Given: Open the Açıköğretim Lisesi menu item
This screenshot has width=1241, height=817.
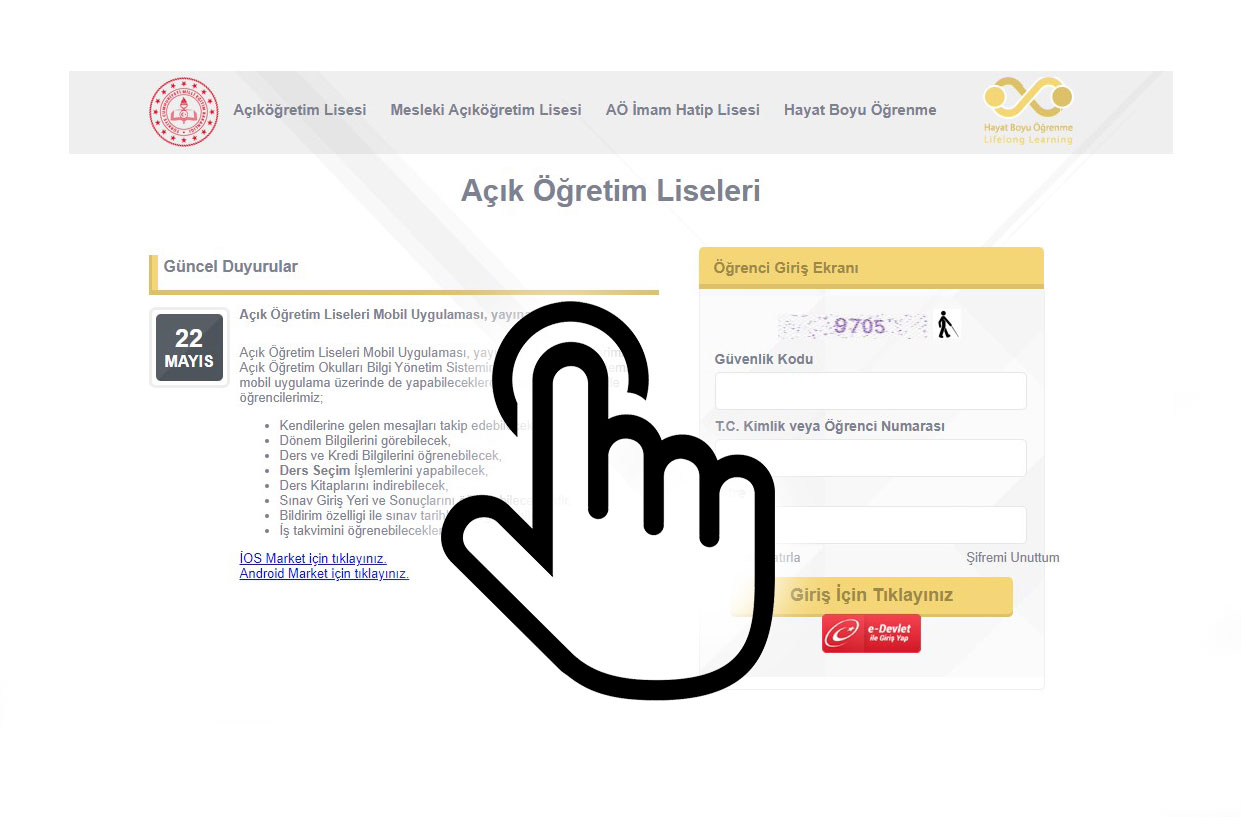Looking at the screenshot, I should (299, 110).
